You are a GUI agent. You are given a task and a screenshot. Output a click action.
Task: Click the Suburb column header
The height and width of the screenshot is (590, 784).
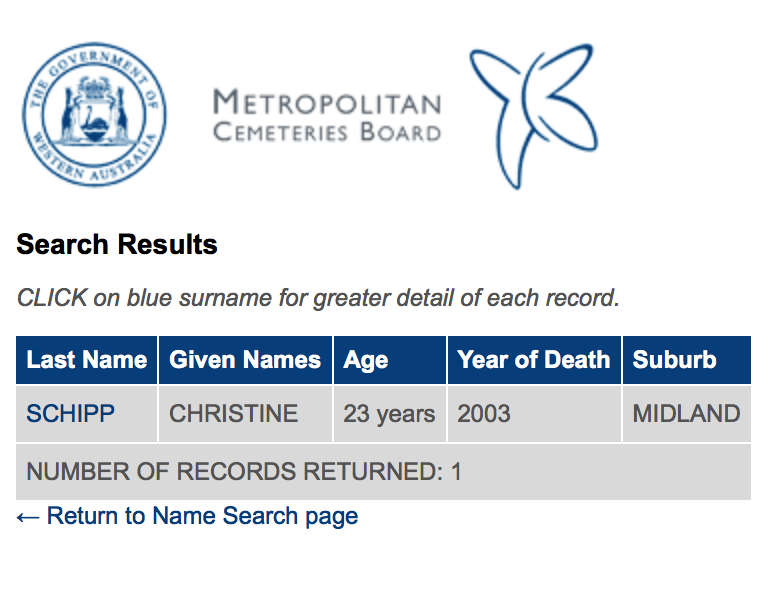click(675, 360)
